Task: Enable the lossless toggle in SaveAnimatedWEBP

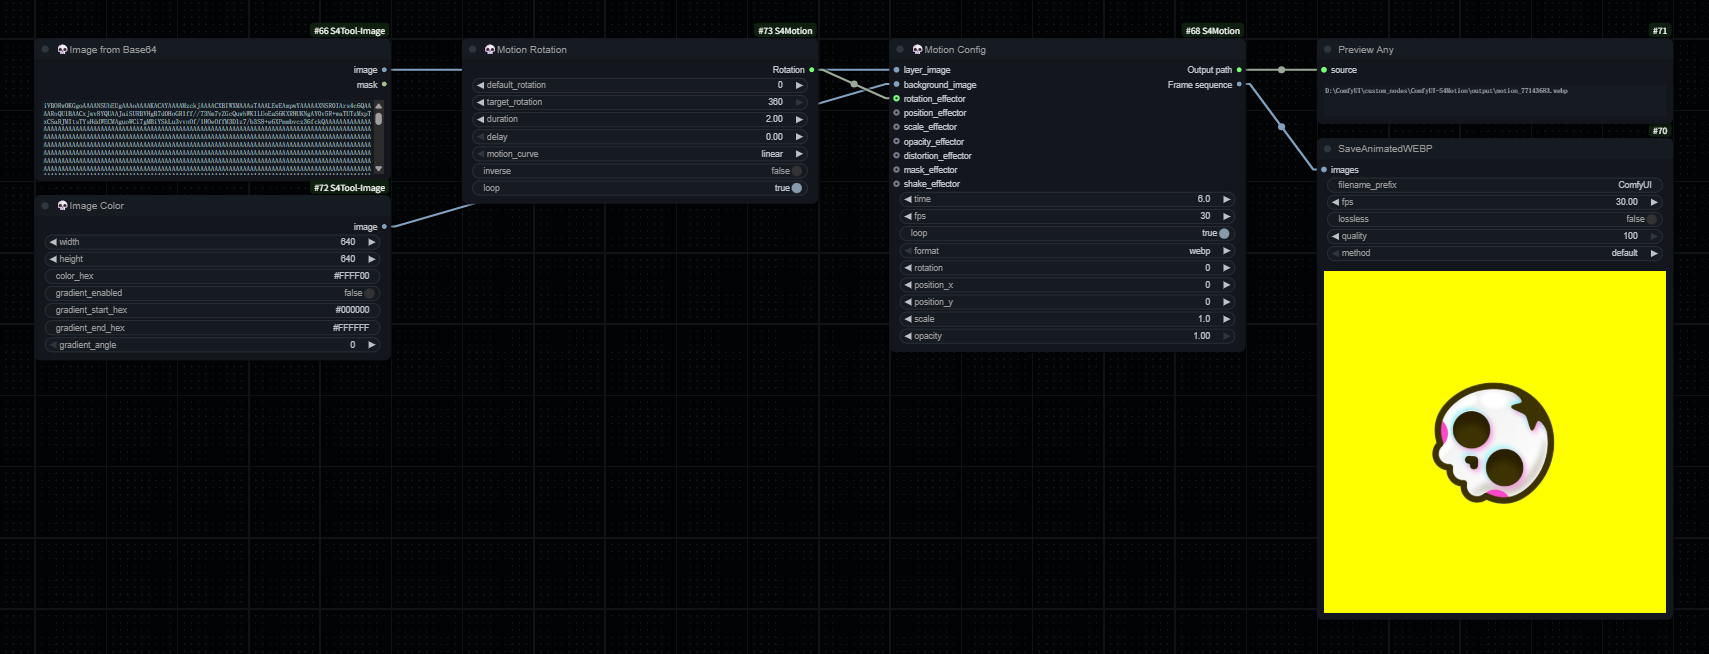Action: [x=1651, y=219]
